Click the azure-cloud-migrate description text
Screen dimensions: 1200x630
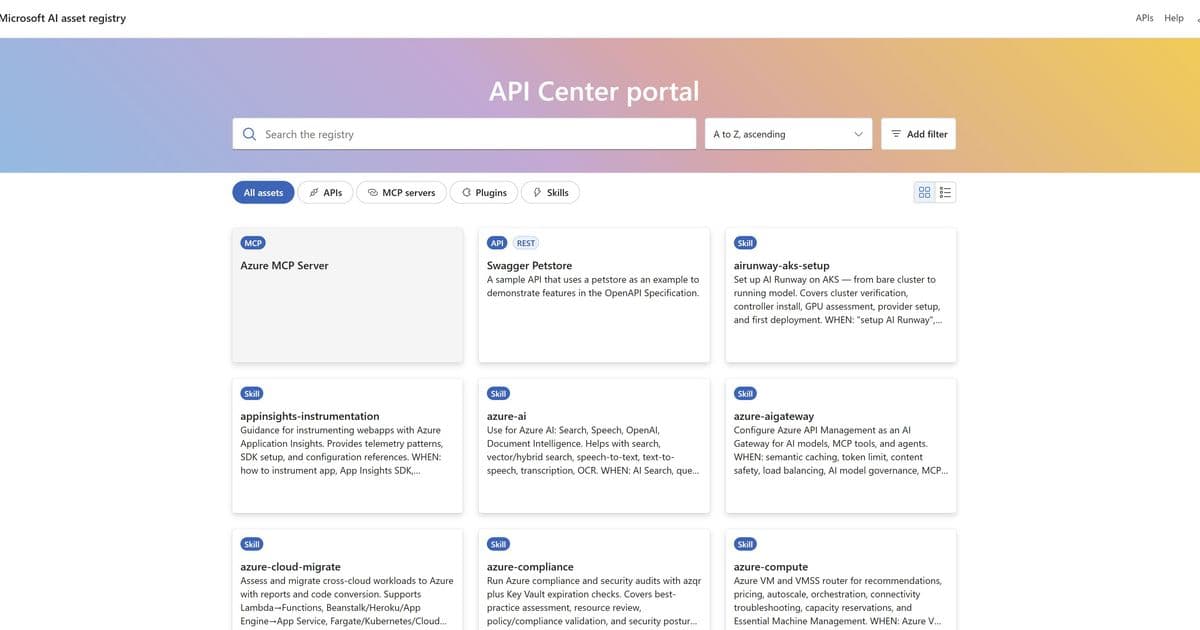[347, 601]
